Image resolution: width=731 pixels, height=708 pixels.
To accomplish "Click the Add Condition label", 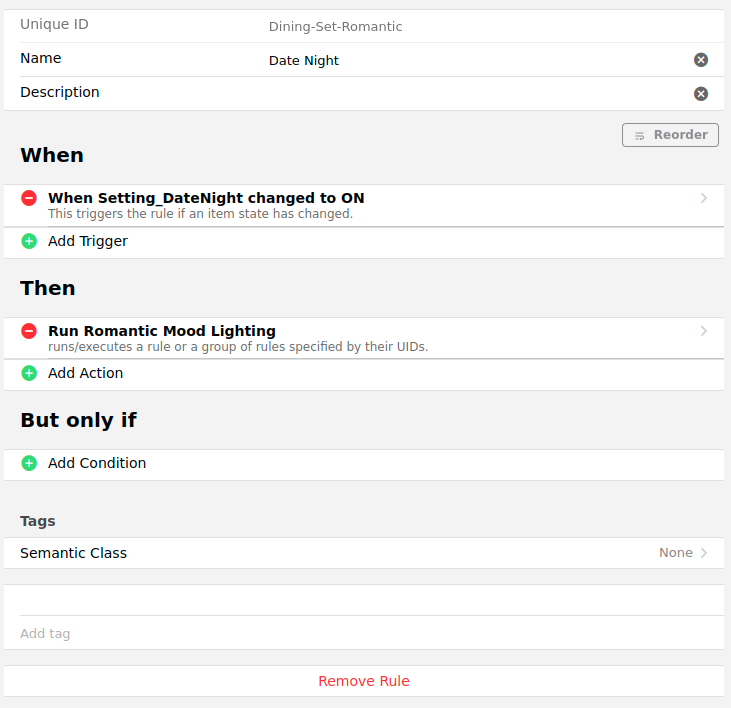I will (97, 463).
